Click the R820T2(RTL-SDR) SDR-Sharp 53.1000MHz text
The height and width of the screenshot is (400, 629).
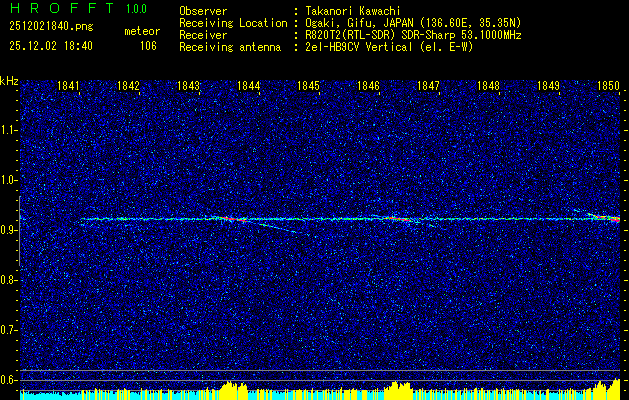(413, 35)
